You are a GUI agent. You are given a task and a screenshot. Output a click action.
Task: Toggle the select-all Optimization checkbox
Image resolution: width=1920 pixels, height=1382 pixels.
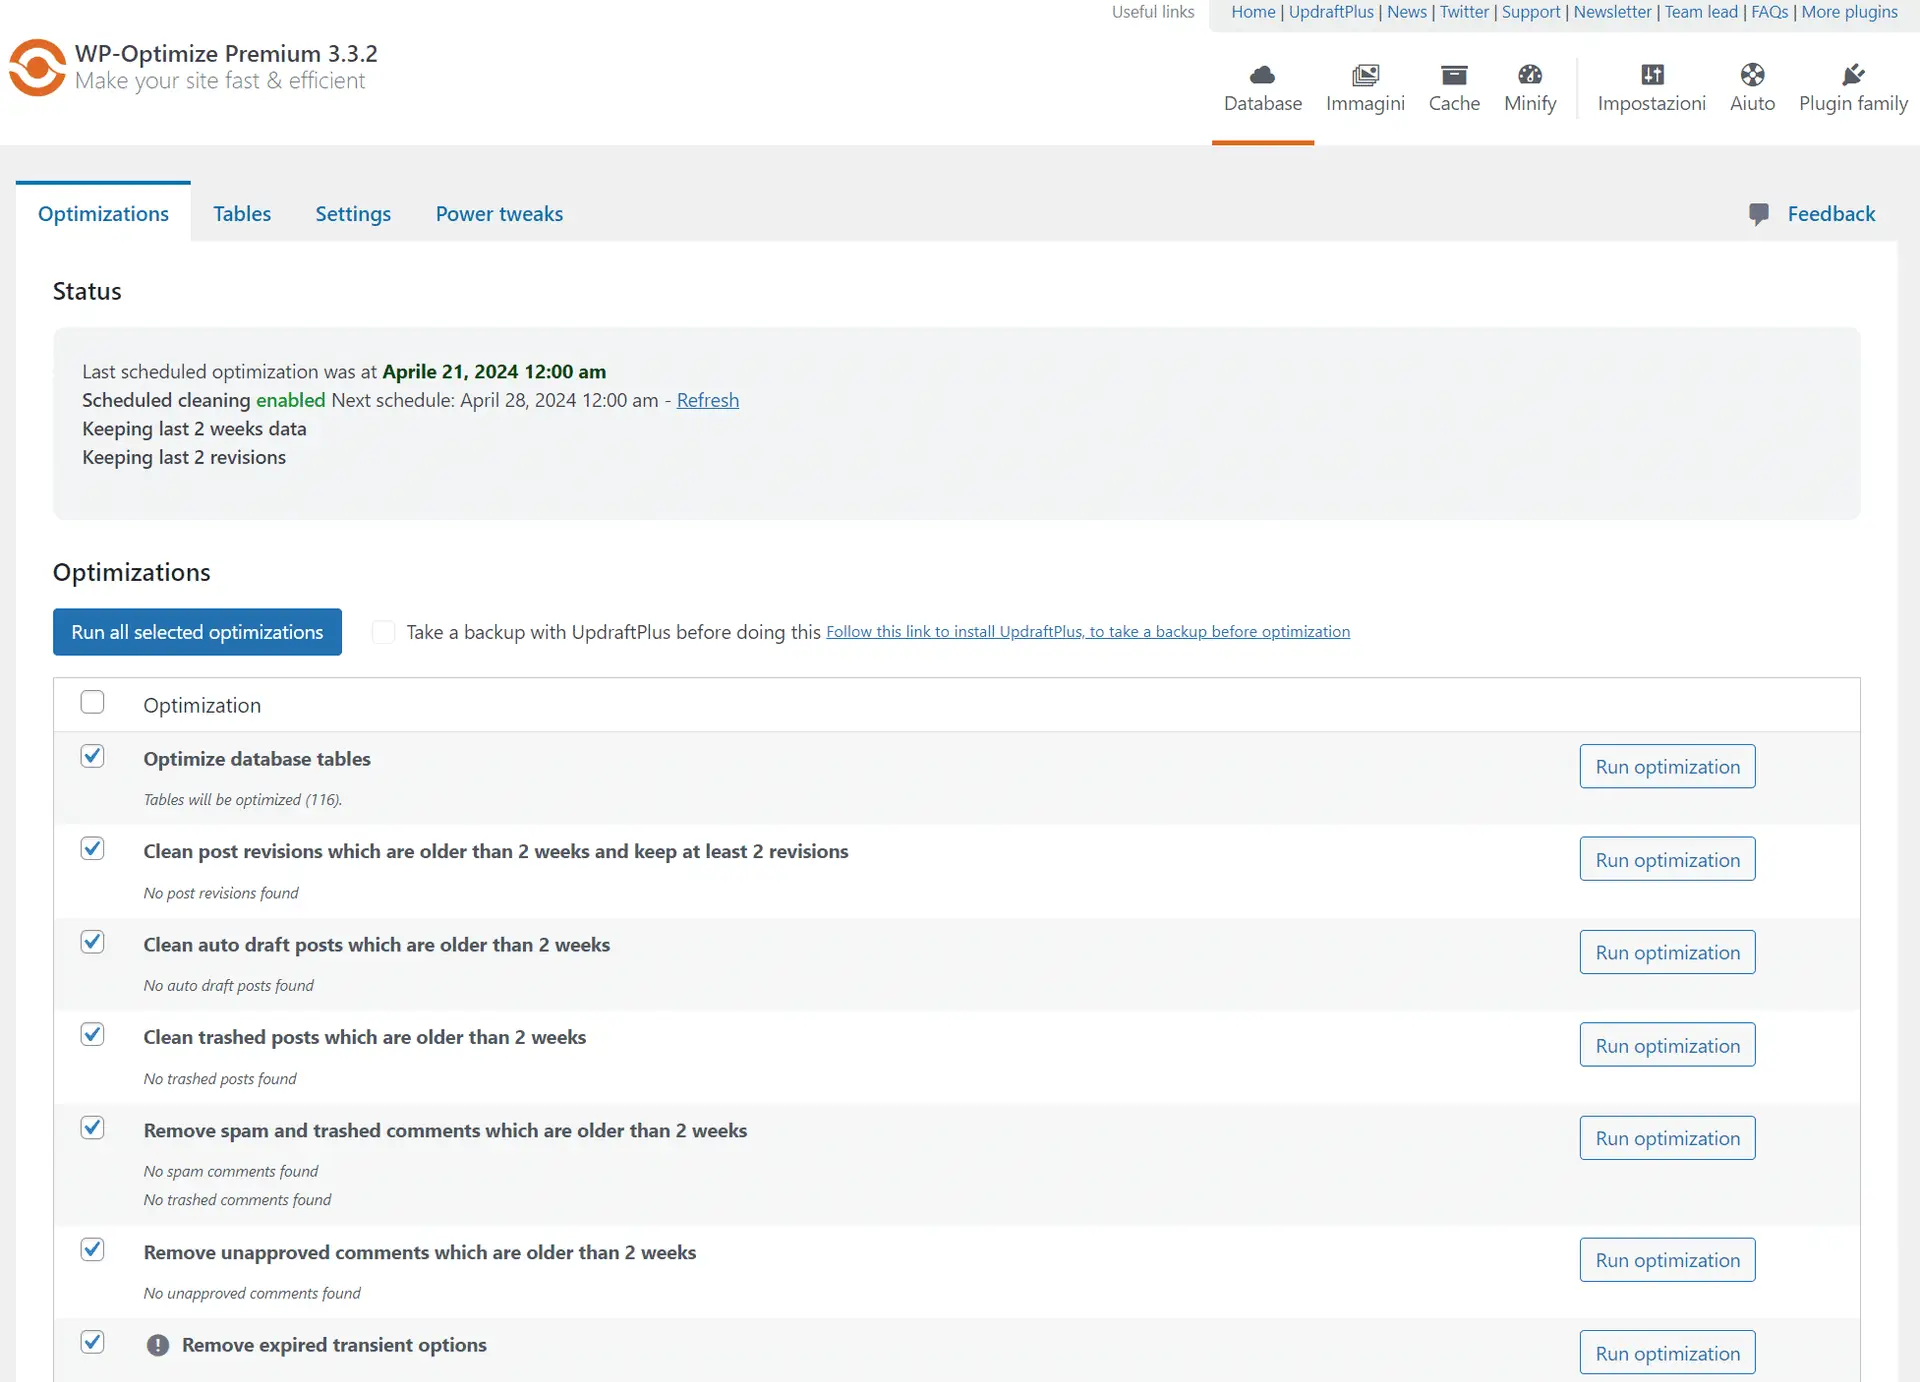[93, 702]
